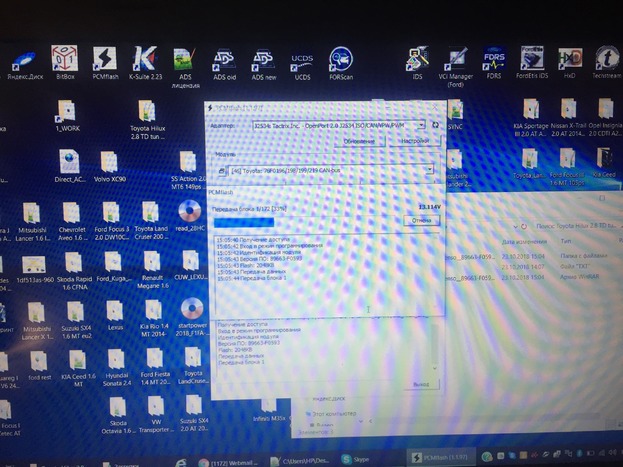The width and height of the screenshot is (623, 467).
Task: Launch the UCDS desktop shortcut
Action: point(301,62)
